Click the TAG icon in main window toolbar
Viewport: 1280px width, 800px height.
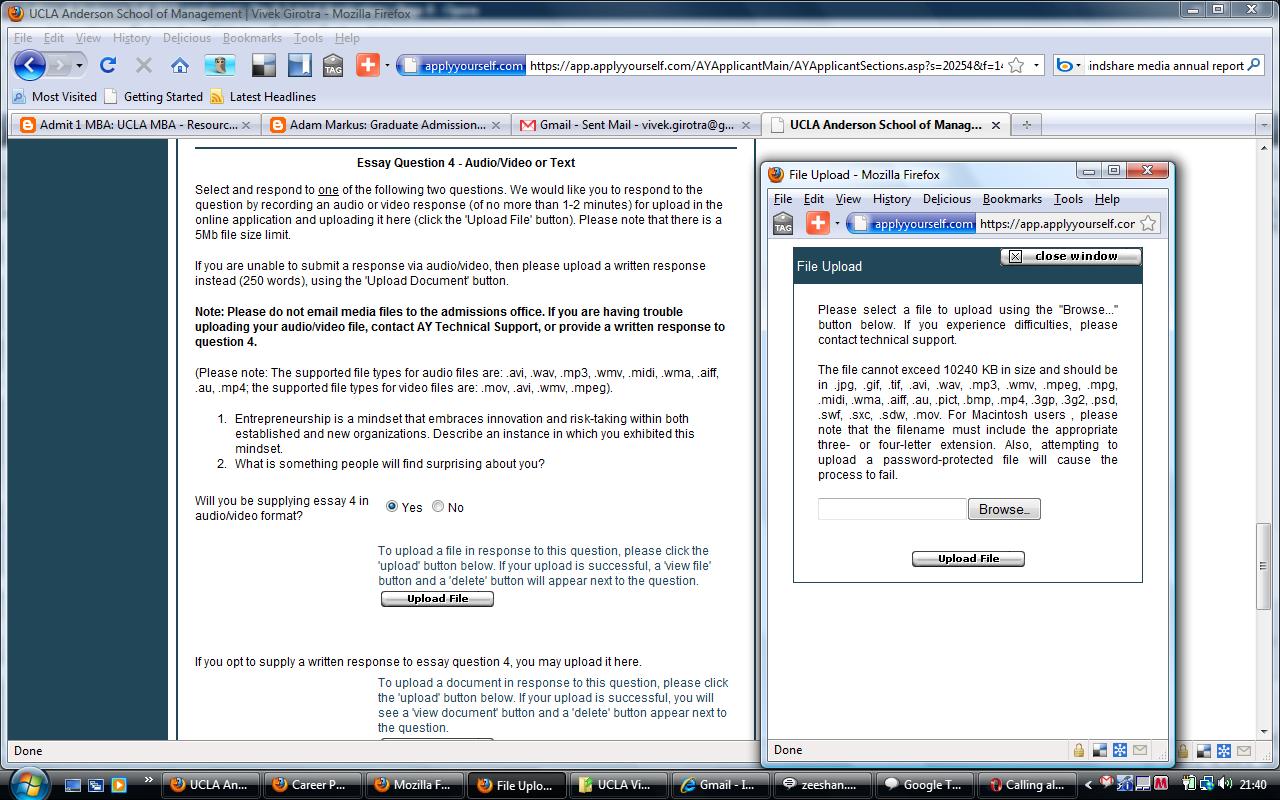[x=333, y=66]
